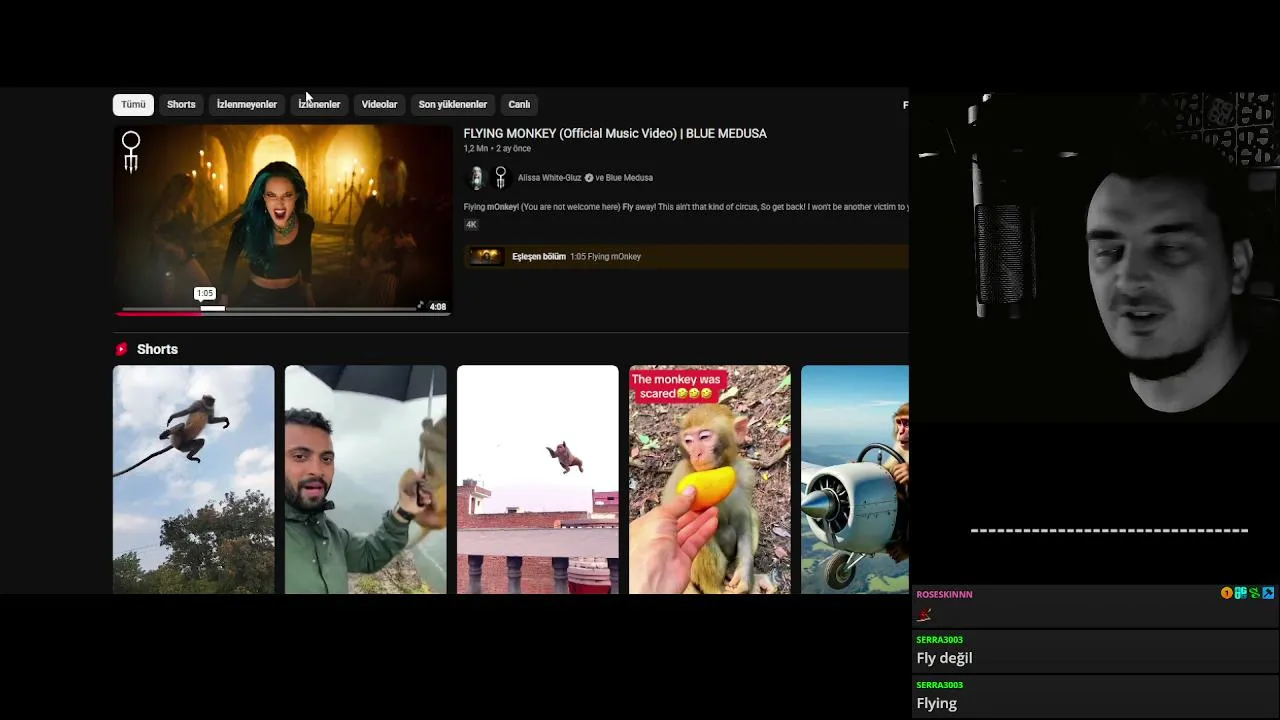Switch to the Shorts filter chip
1280x720 pixels.
(181, 104)
